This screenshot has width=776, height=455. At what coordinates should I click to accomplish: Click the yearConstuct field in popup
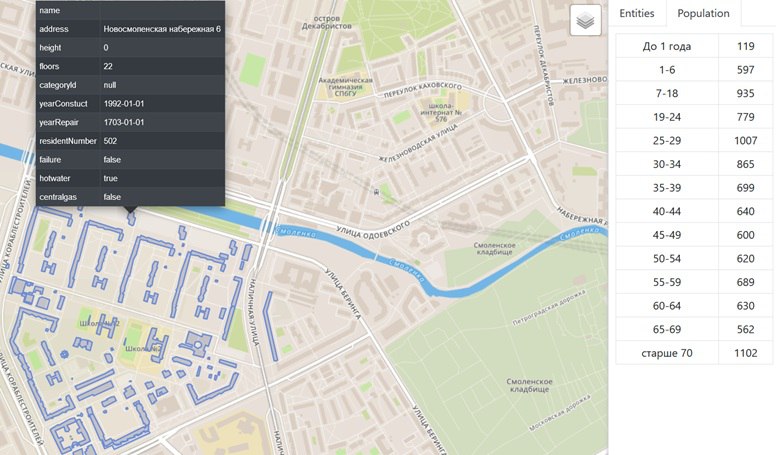(x=64, y=104)
